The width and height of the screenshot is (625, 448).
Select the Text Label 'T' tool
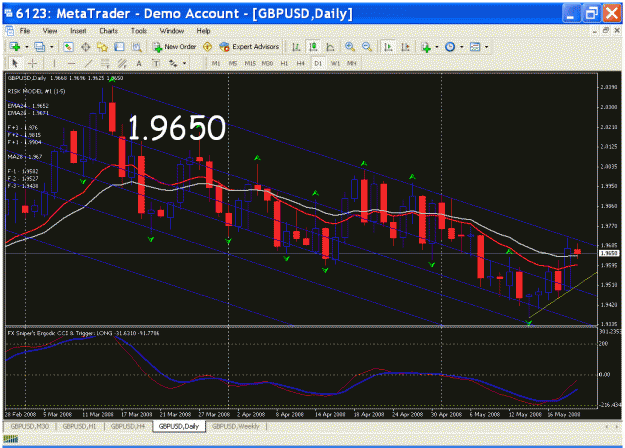pos(156,63)
